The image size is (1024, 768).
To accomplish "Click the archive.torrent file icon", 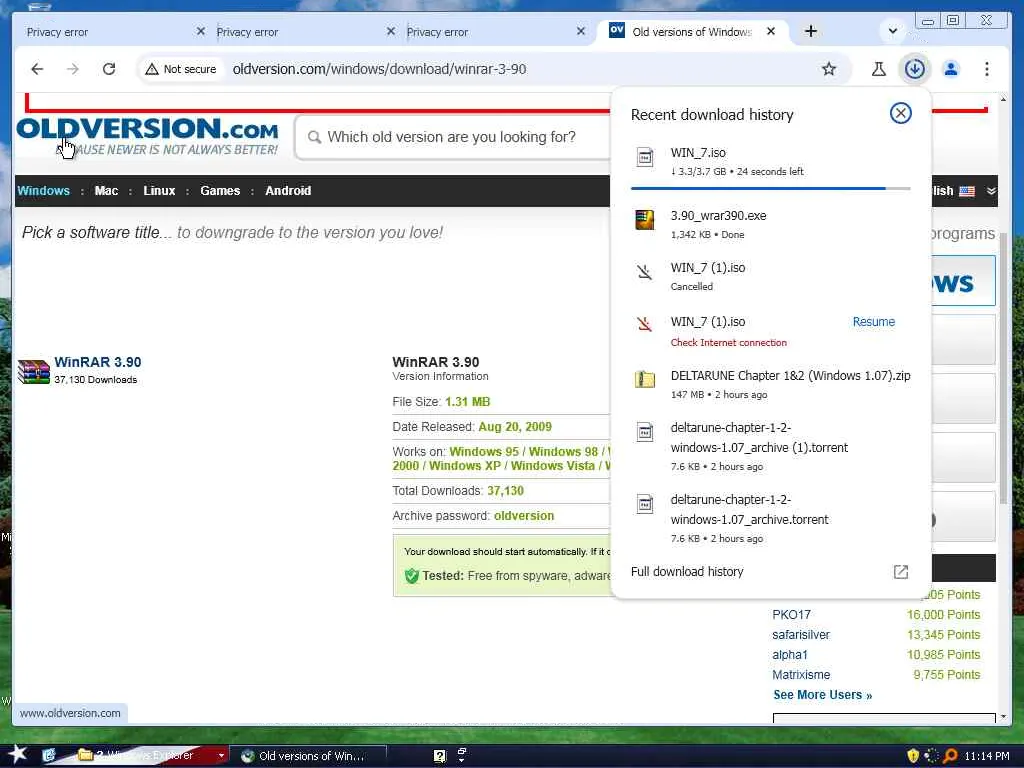I will tap(645, 504).
